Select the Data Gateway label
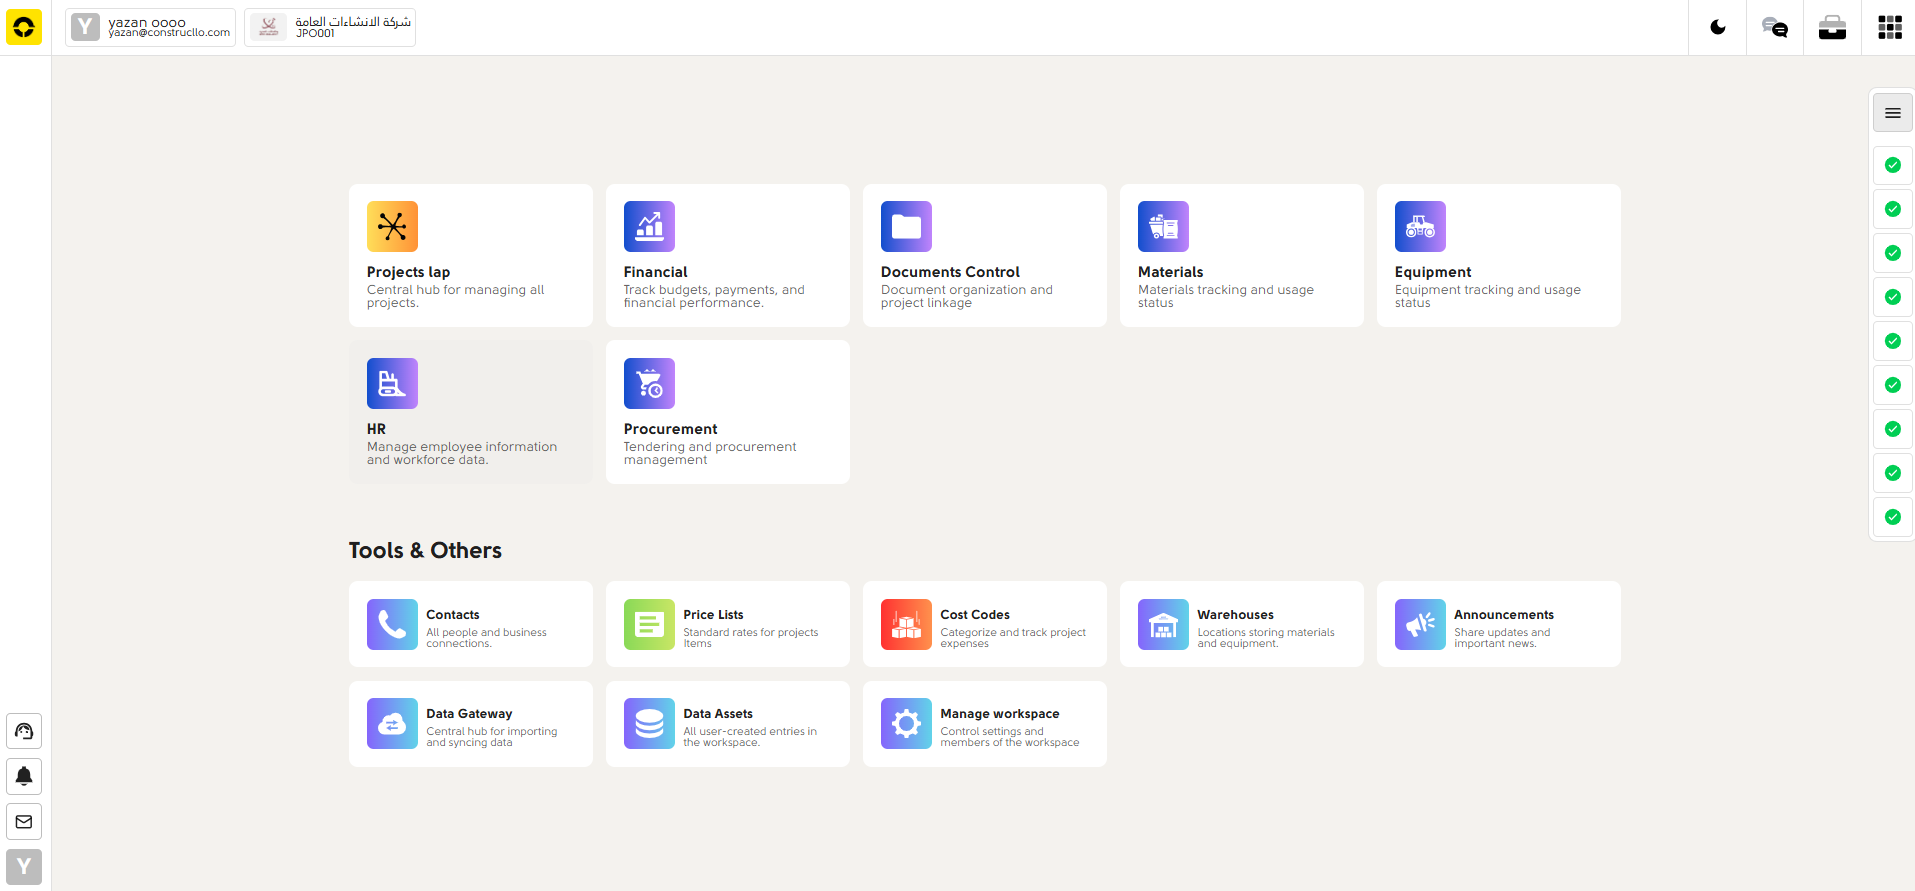Image resolution: width=1915 pixels, height=891 pixels. tap(469, 714)
